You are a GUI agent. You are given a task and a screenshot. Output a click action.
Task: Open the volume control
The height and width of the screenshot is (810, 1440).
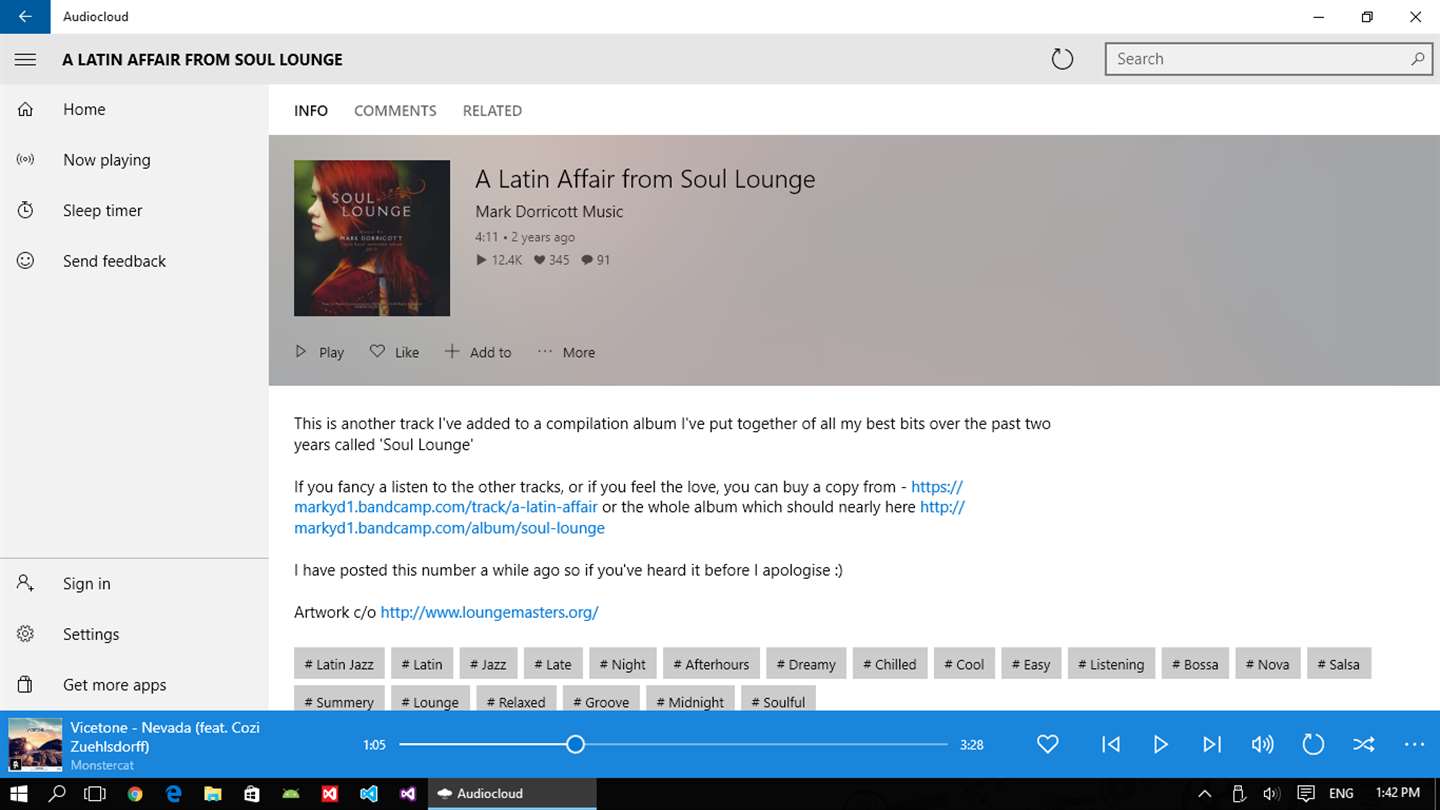tap(1262, 744)
